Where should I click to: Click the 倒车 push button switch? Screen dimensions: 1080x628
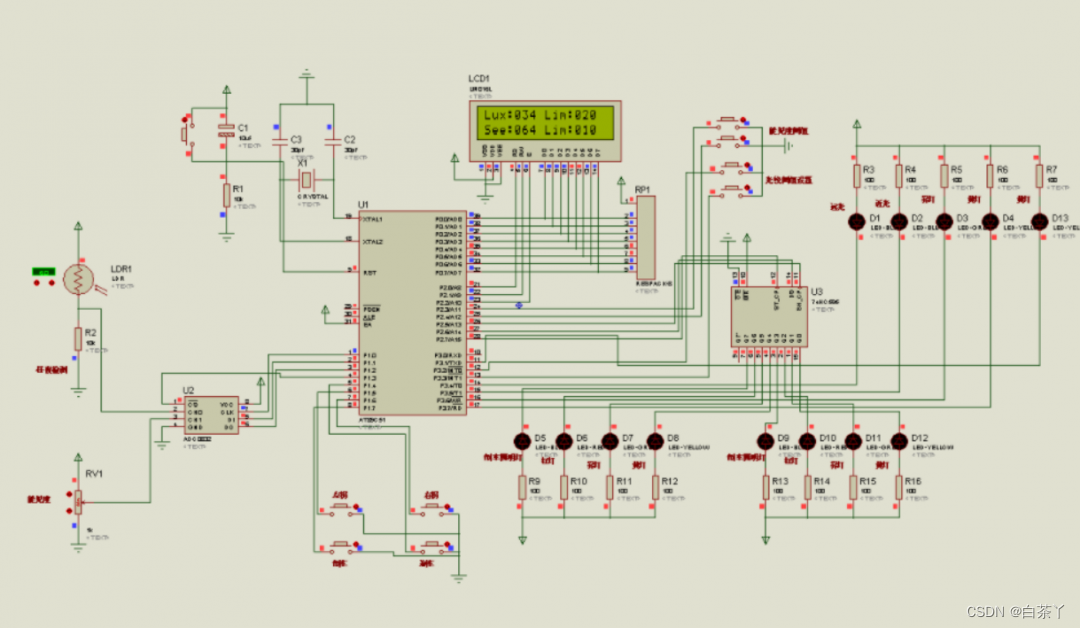coord(339,547)
